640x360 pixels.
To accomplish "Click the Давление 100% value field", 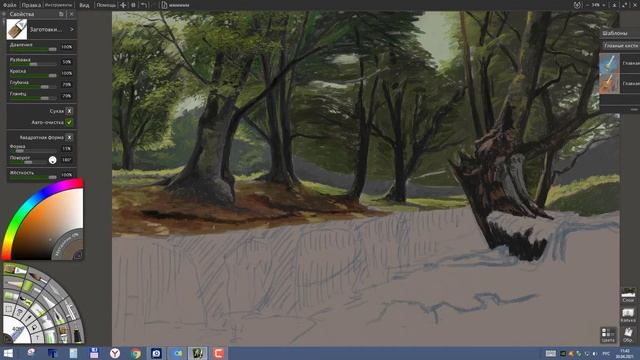I will pos(67,47).
